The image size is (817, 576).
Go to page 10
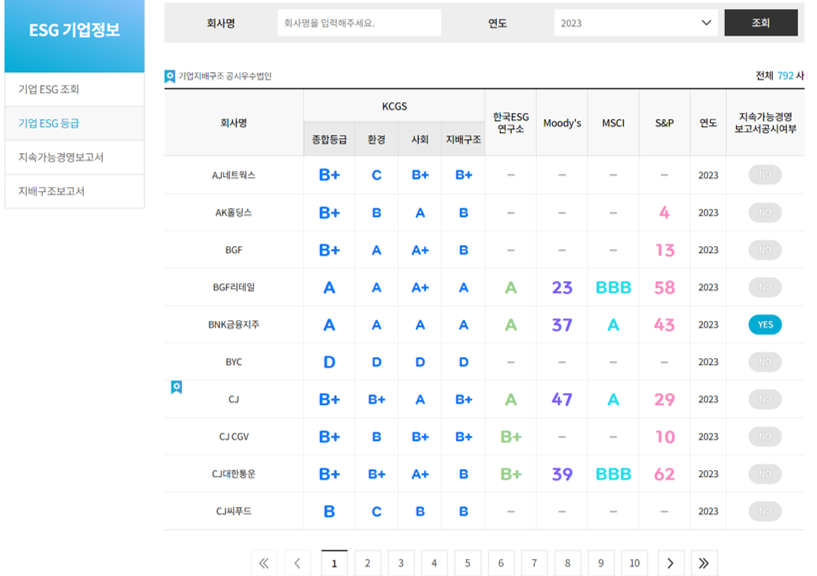click(x=634, y=563)
